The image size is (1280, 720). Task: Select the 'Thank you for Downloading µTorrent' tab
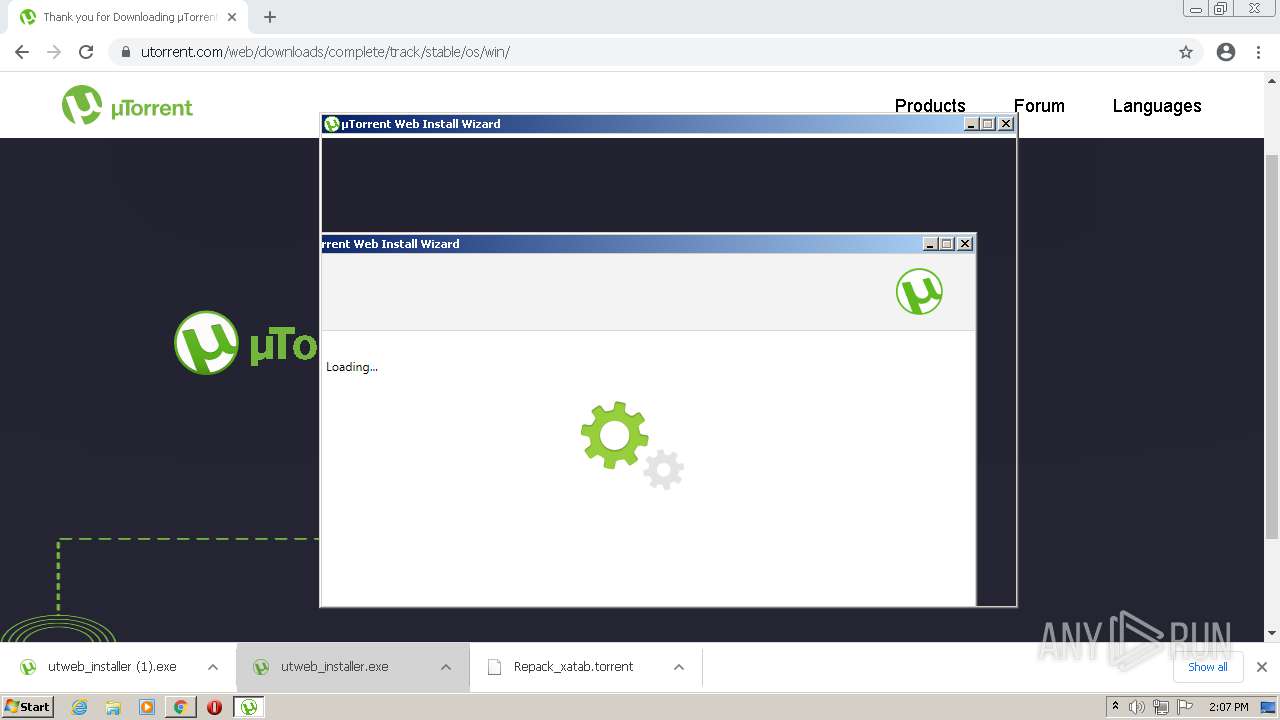129,17
